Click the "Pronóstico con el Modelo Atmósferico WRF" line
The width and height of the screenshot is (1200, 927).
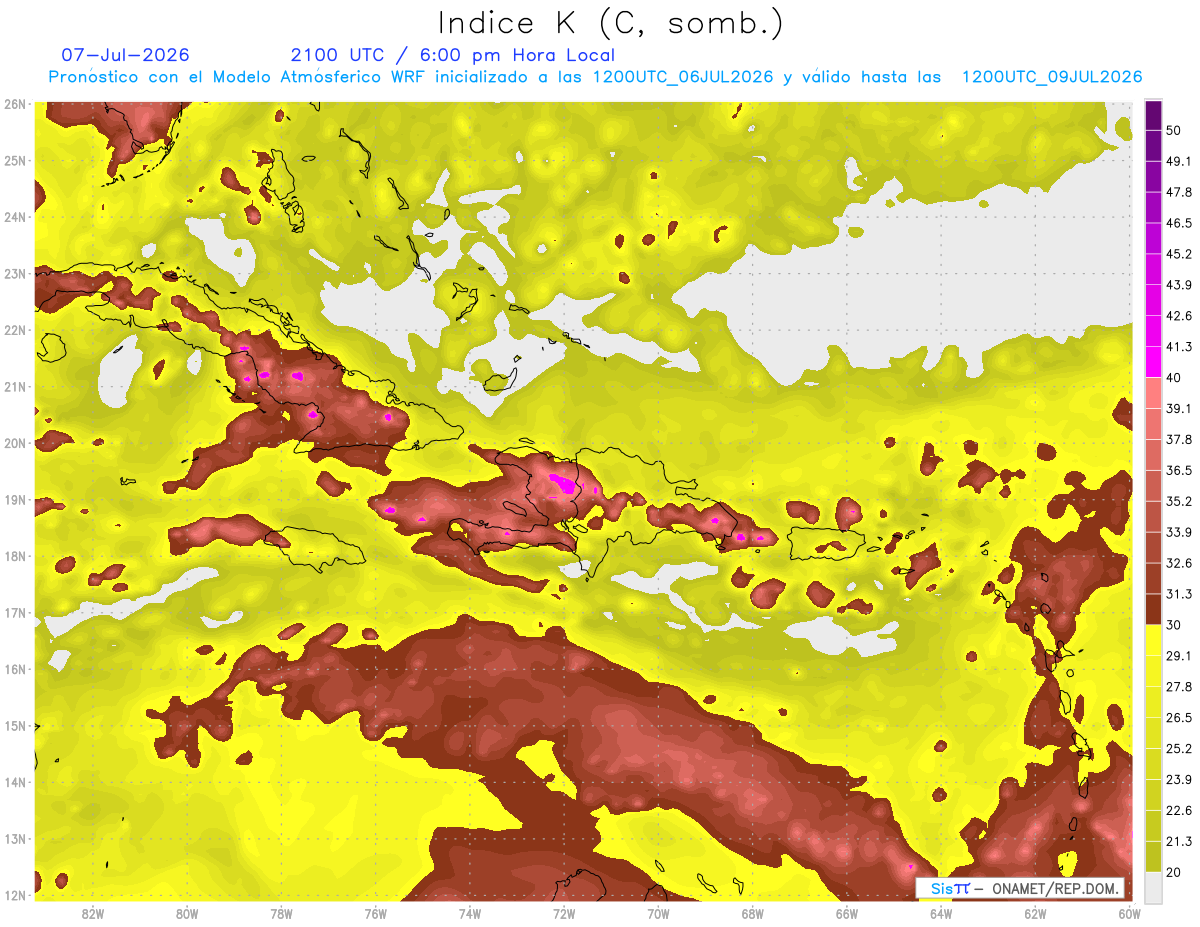pos(595,77)
